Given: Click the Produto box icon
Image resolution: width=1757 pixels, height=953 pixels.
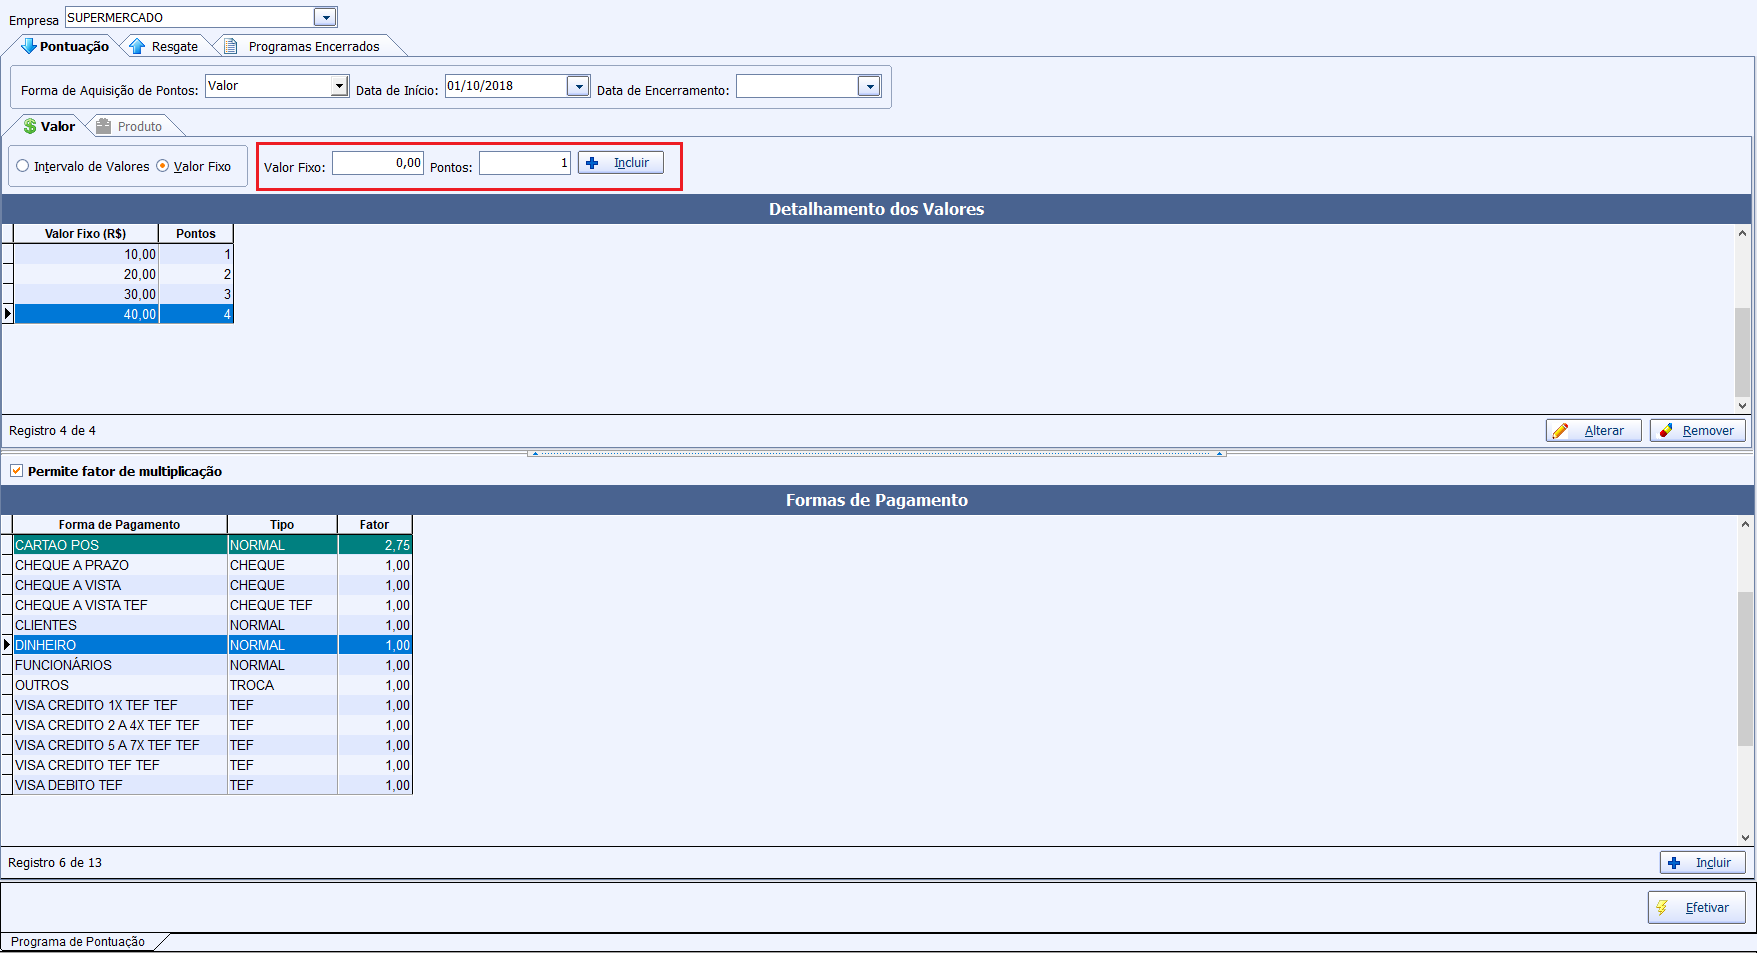Looking at the screenshot, I should point(103,126).
